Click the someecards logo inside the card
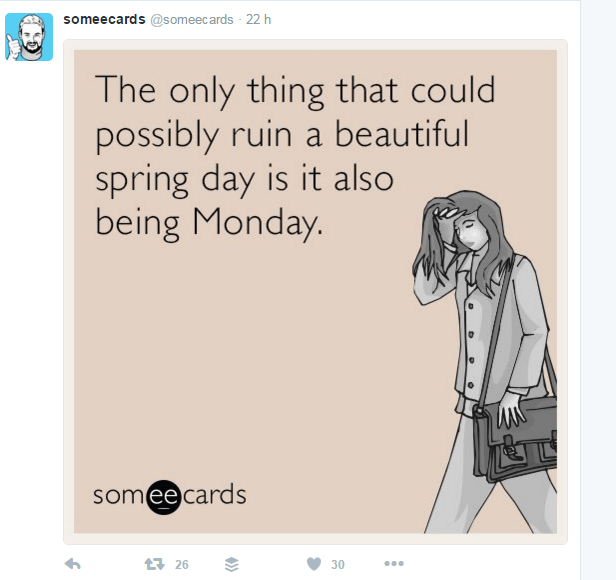The height and width of the screenshot is (580, 616). tap(170, 496)
